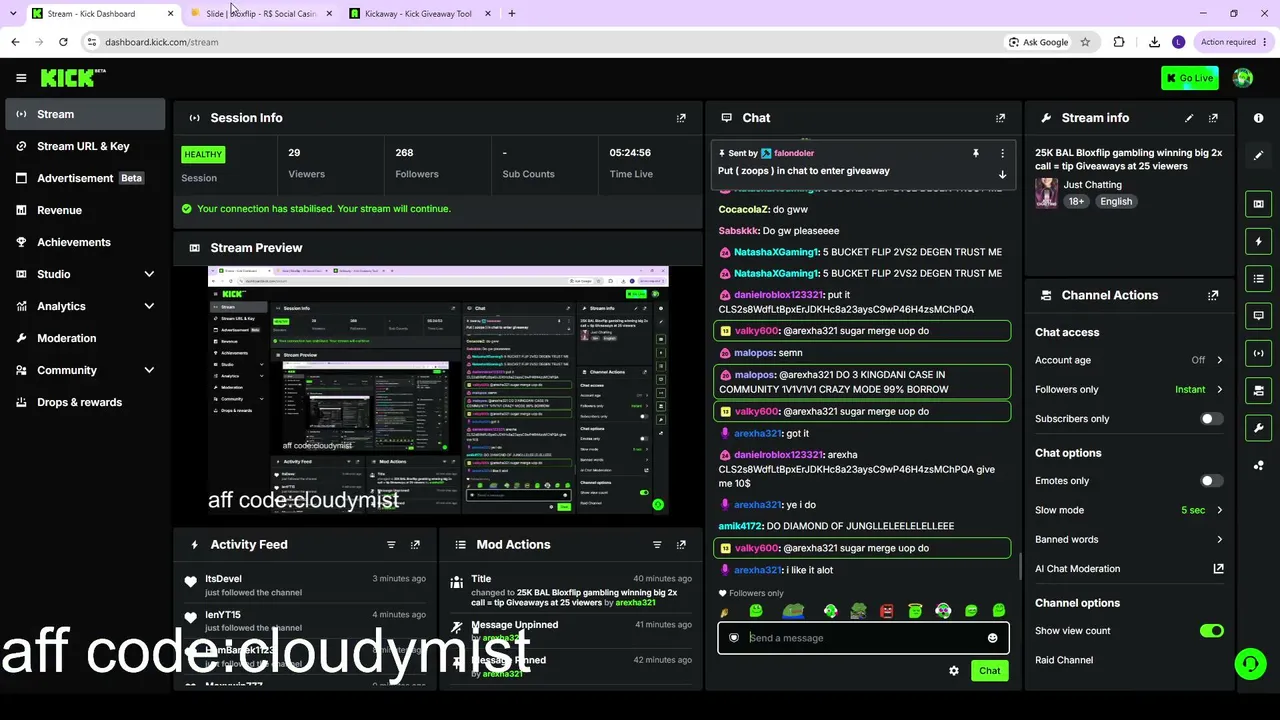The image size is (1280, 720).
Task: Open pinned message three-dot options
Action: 1002,153
